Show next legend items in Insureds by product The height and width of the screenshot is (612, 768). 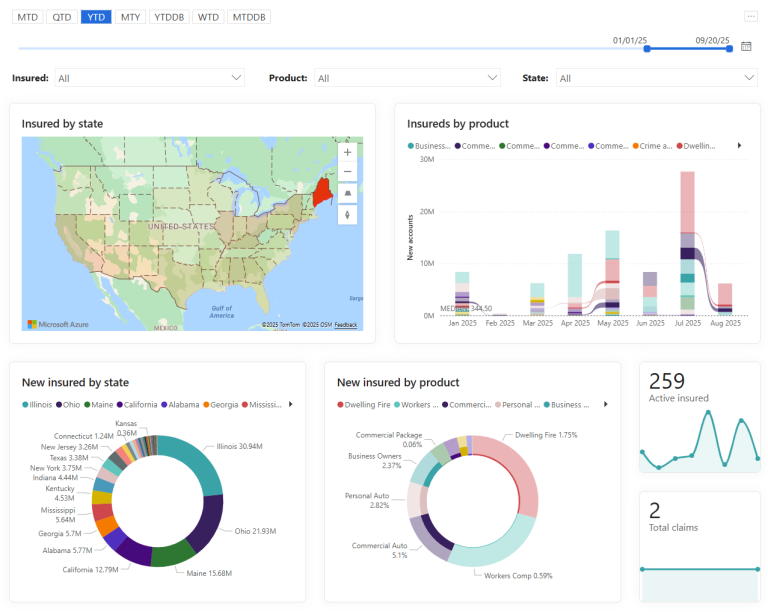pos(739,145)
